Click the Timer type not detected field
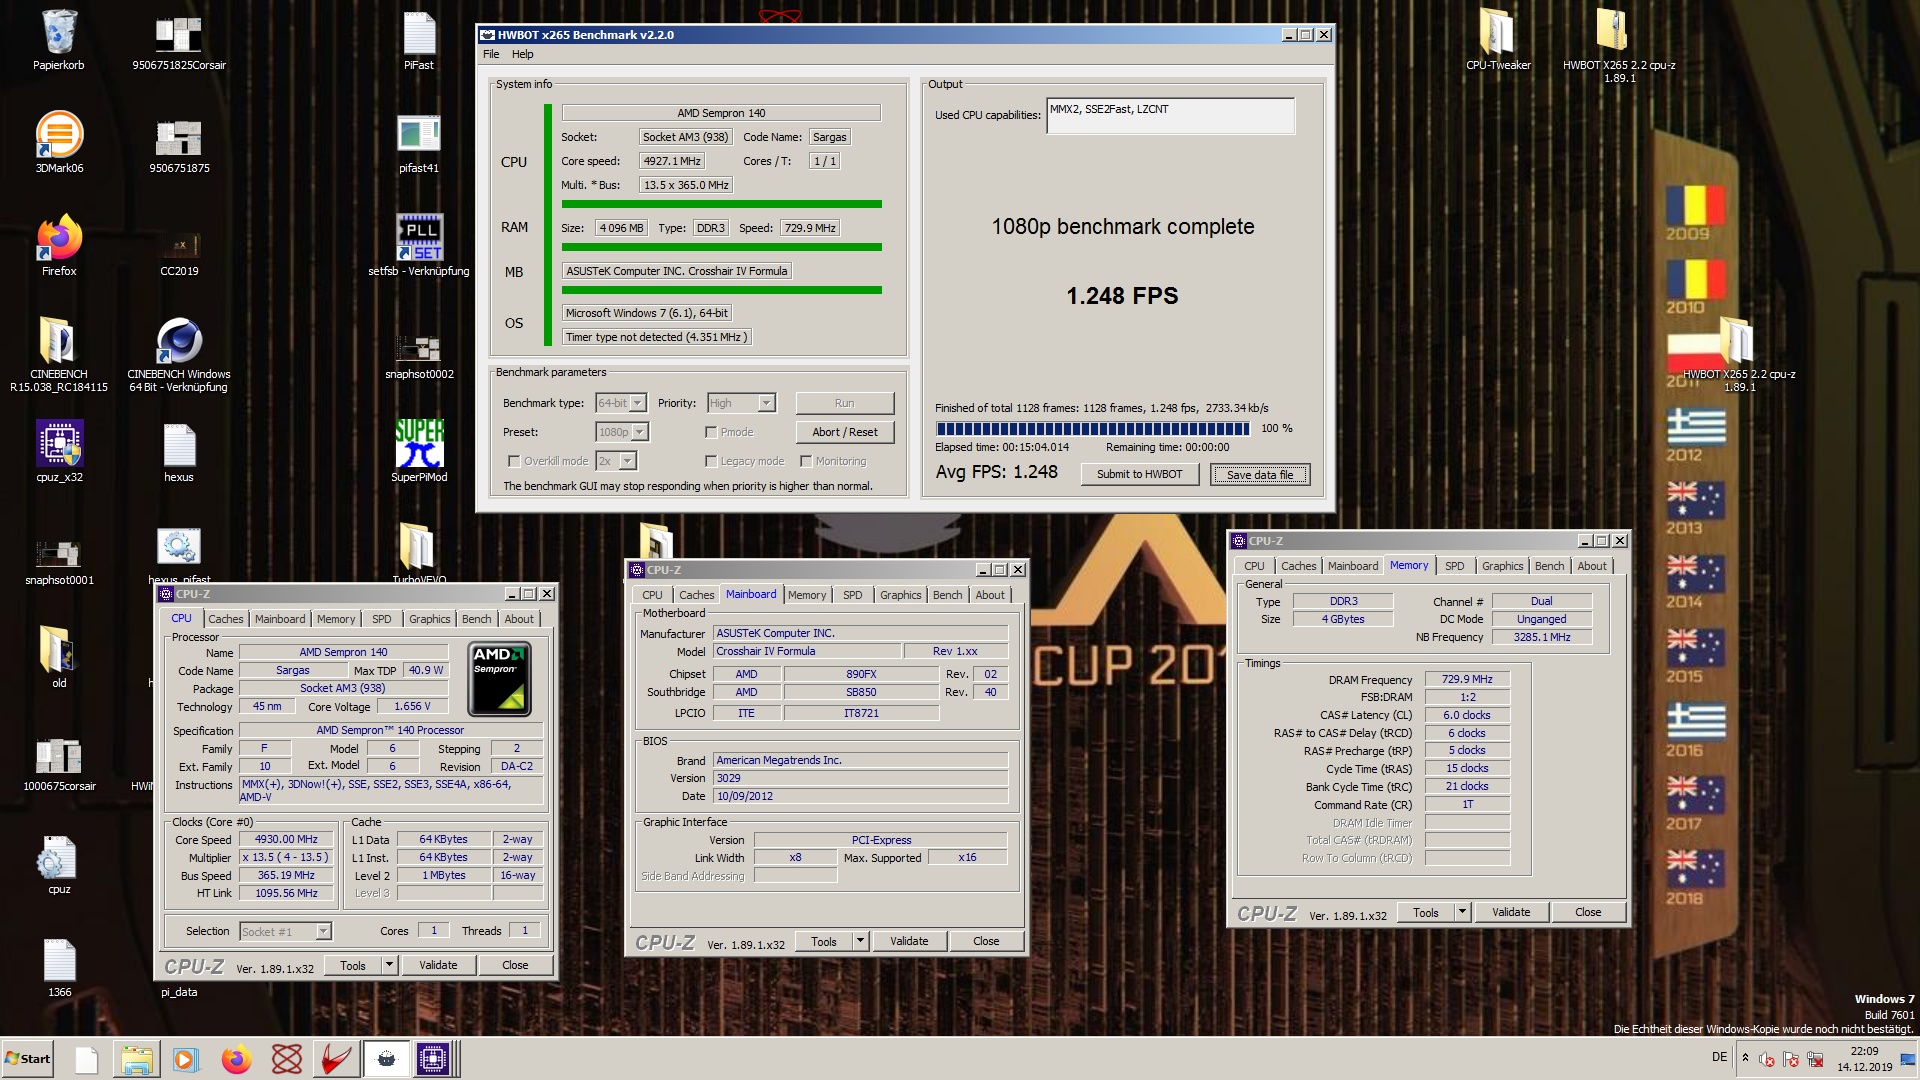Viewport: 1920px width, 1080px height. [656, 337]
